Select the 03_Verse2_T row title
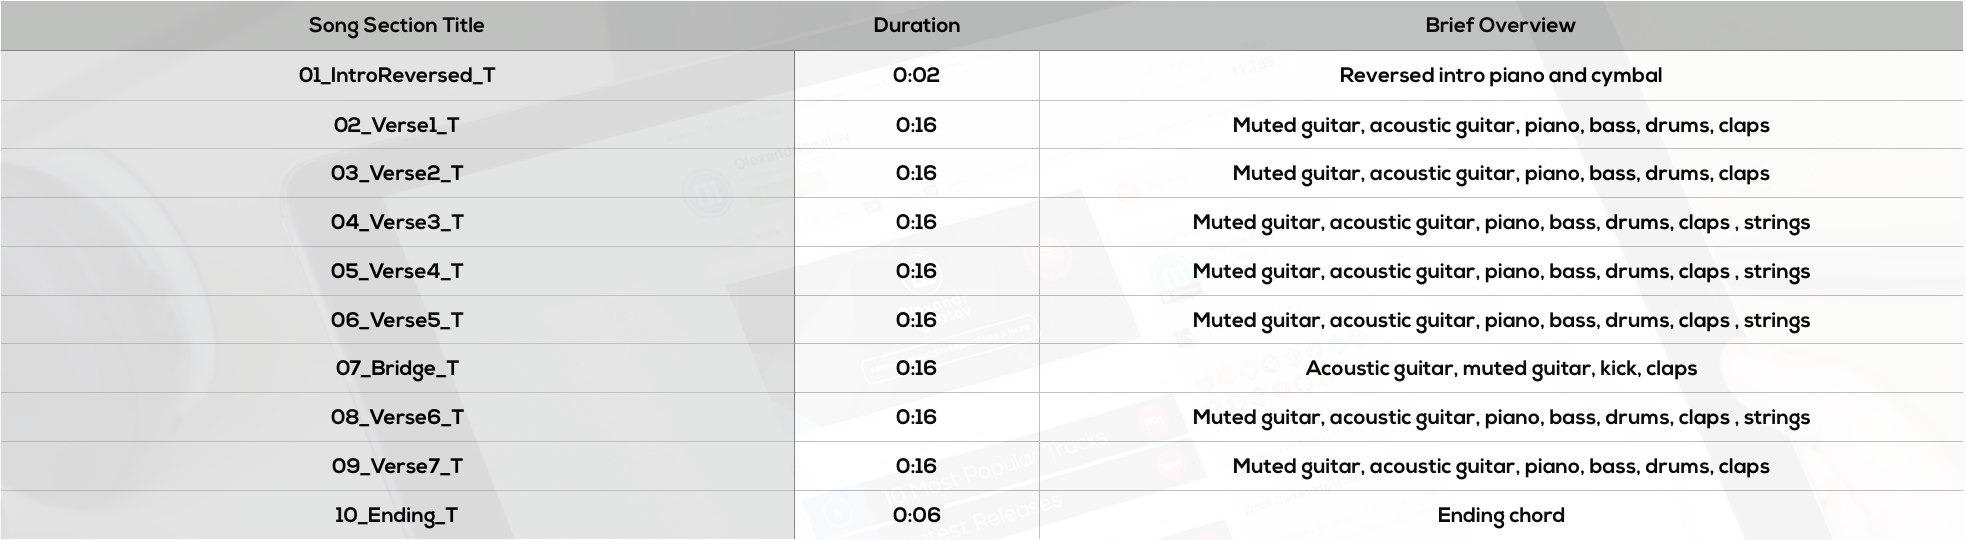1966x540 pixels. (x=397, y=173)
